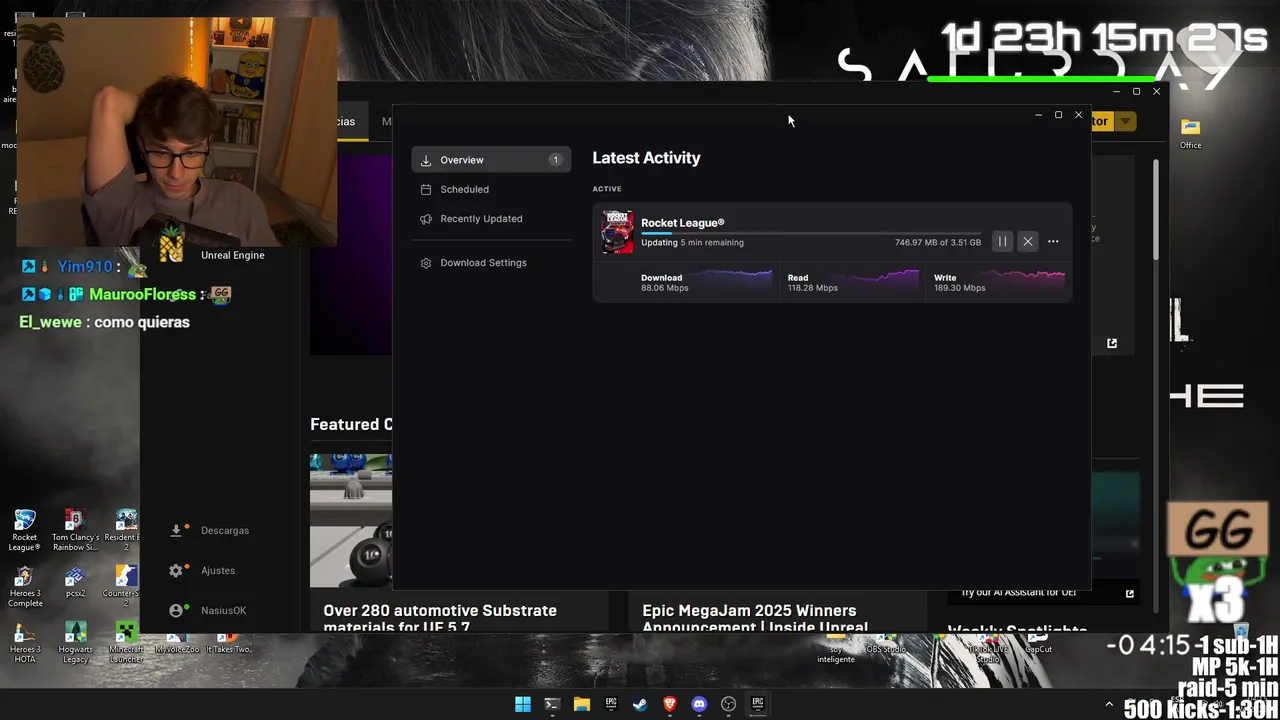Viewport: 1280px width, 720px height.
Task: Select Unreal Engine in launcher sidebar
Action: (232, 255)
